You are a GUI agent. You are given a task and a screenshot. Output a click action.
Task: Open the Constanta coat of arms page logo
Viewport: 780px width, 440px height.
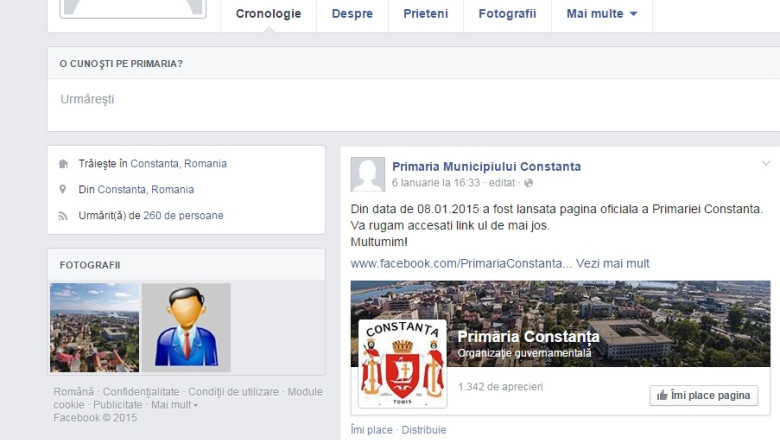pos(403,364)
